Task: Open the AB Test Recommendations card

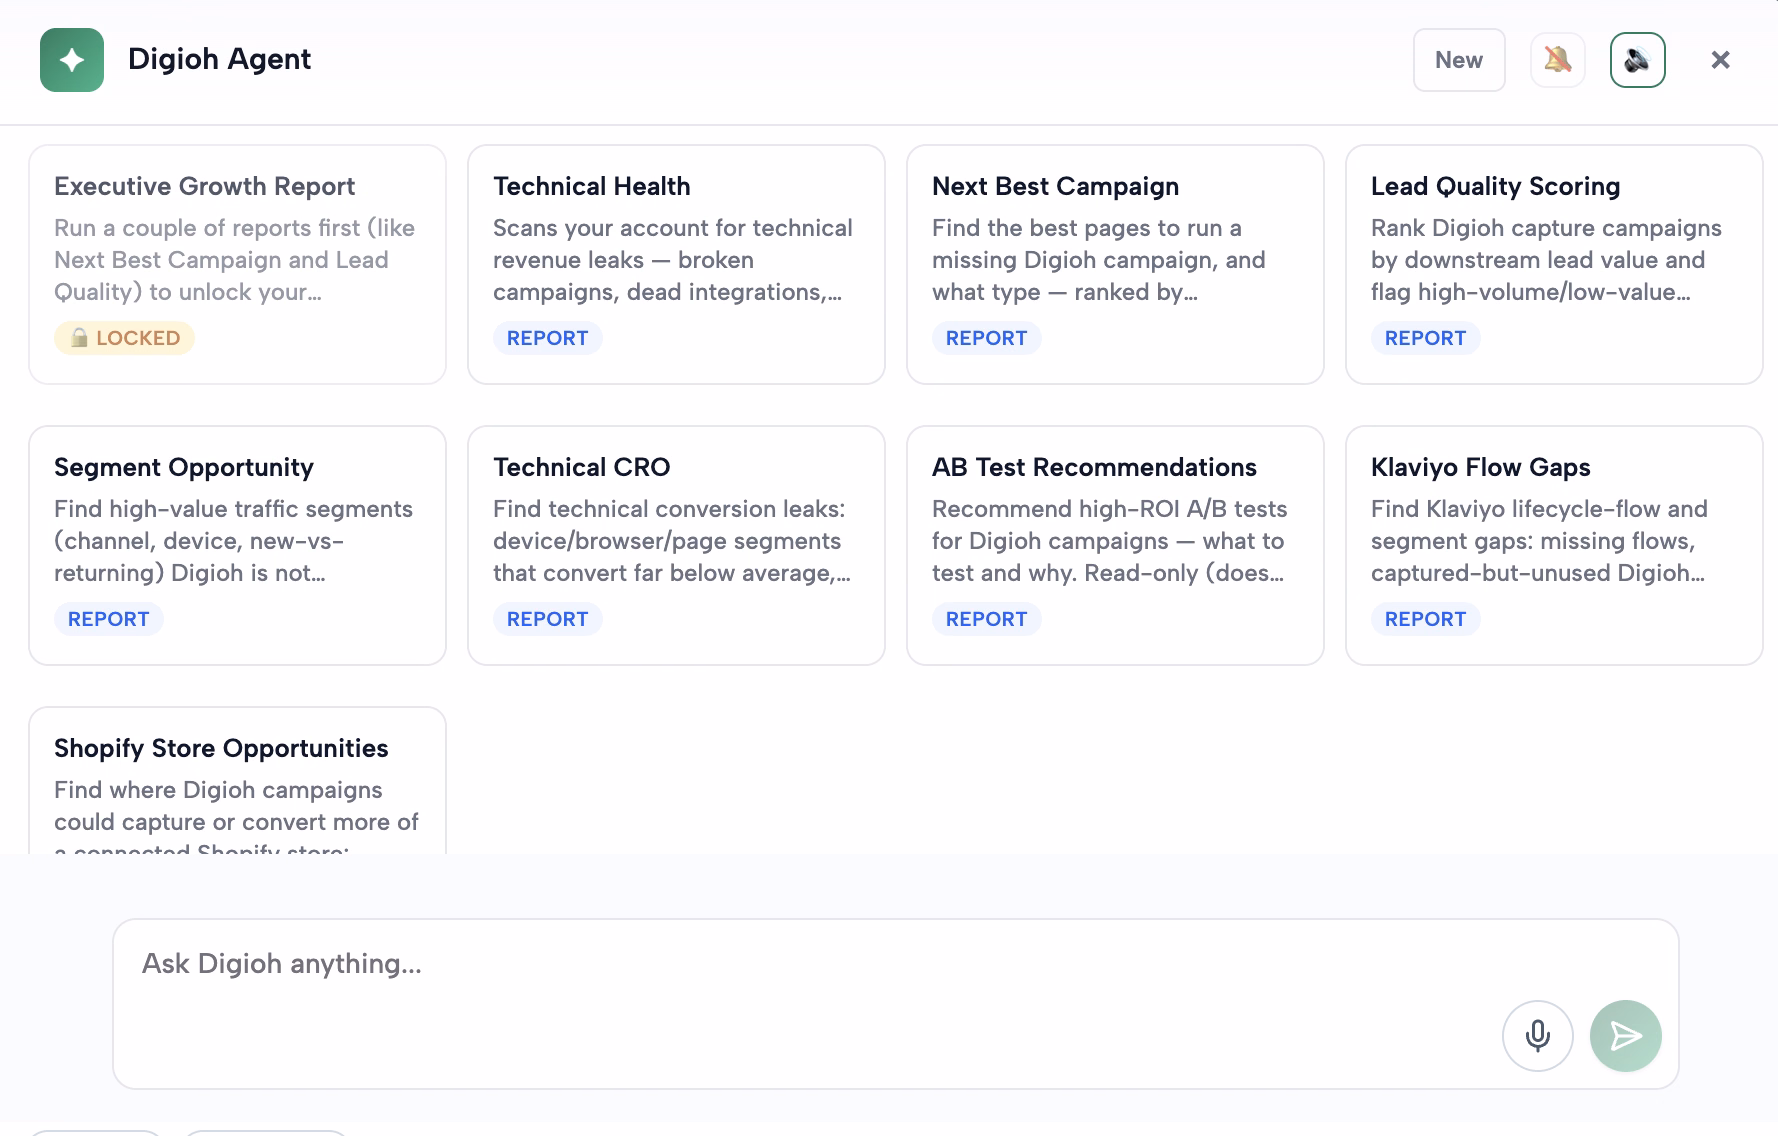Action: [x=1115, y=545]
